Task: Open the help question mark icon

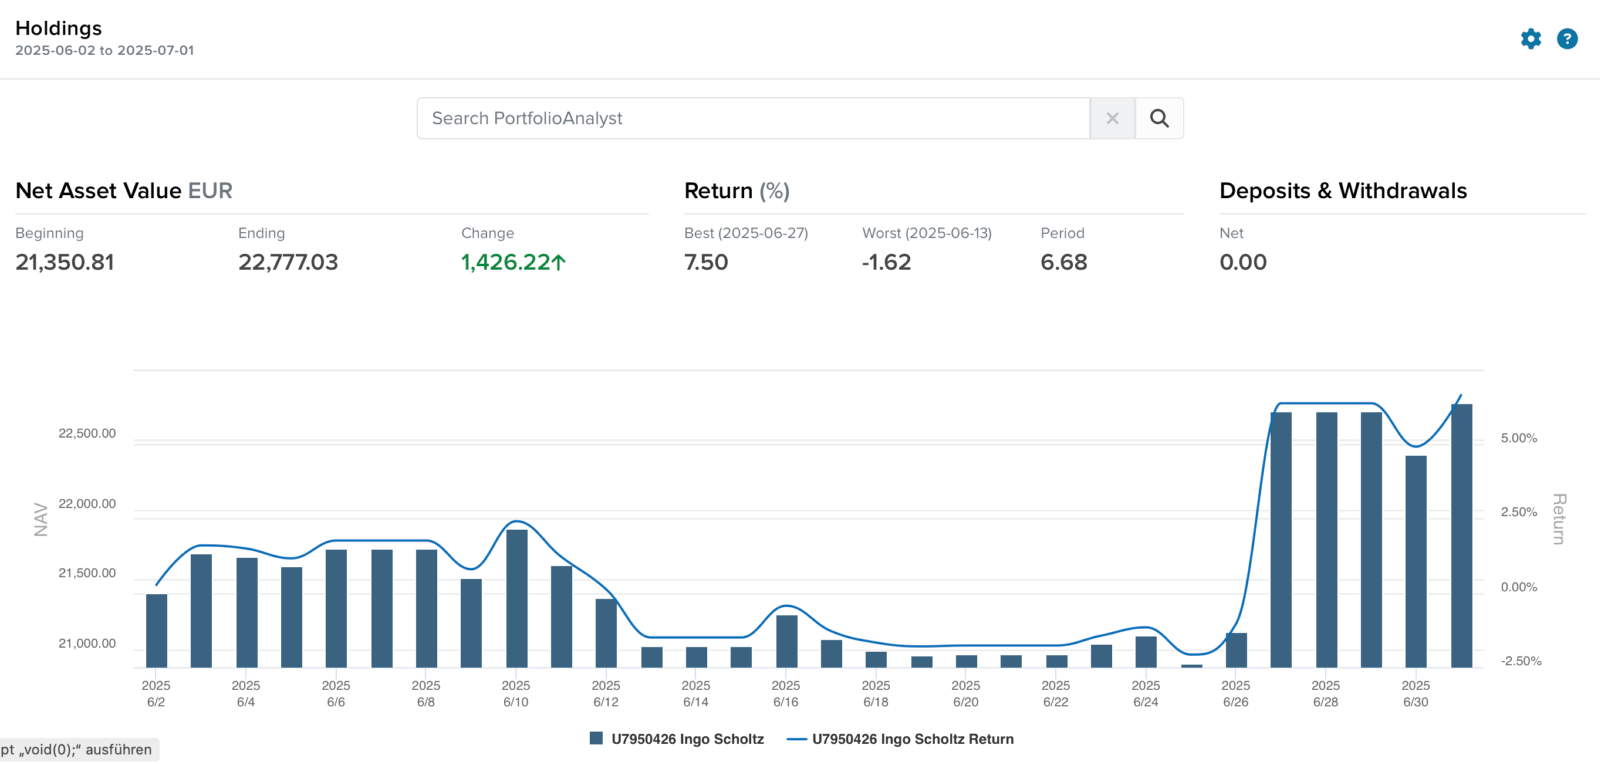Action: click(x=1567, y=39)
